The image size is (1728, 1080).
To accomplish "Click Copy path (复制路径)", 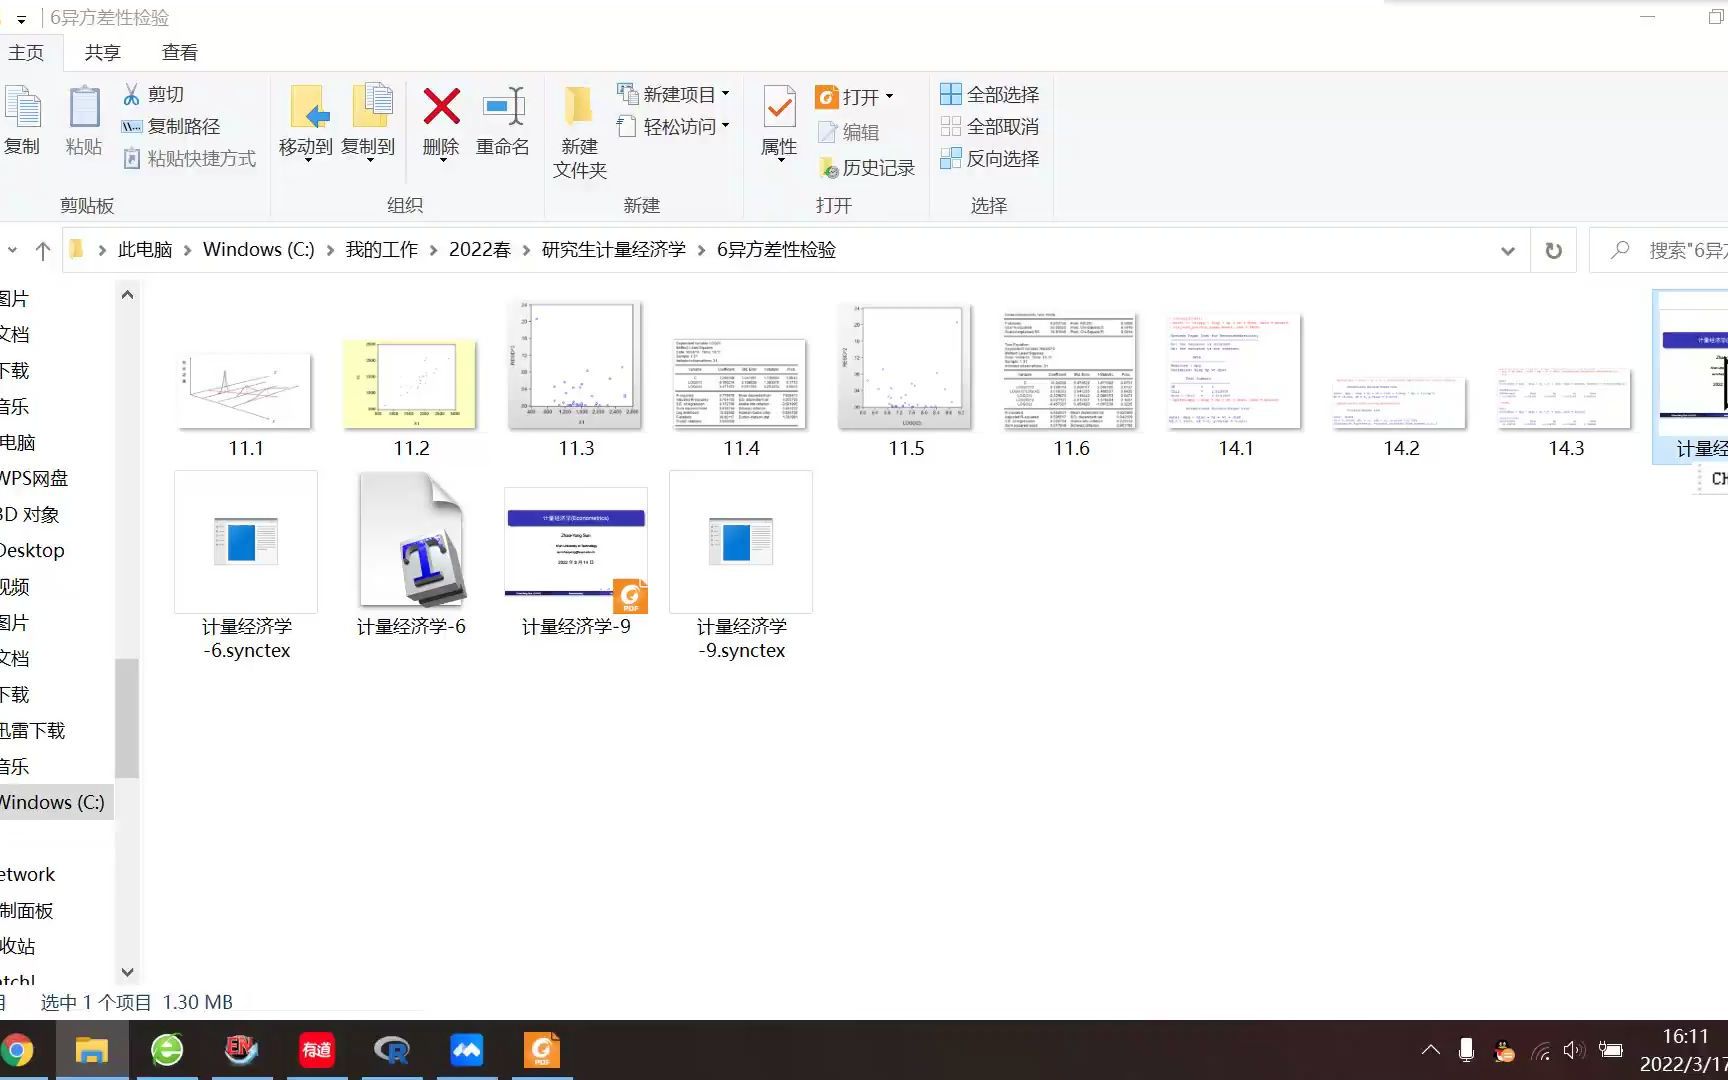I will pos(171,126).
